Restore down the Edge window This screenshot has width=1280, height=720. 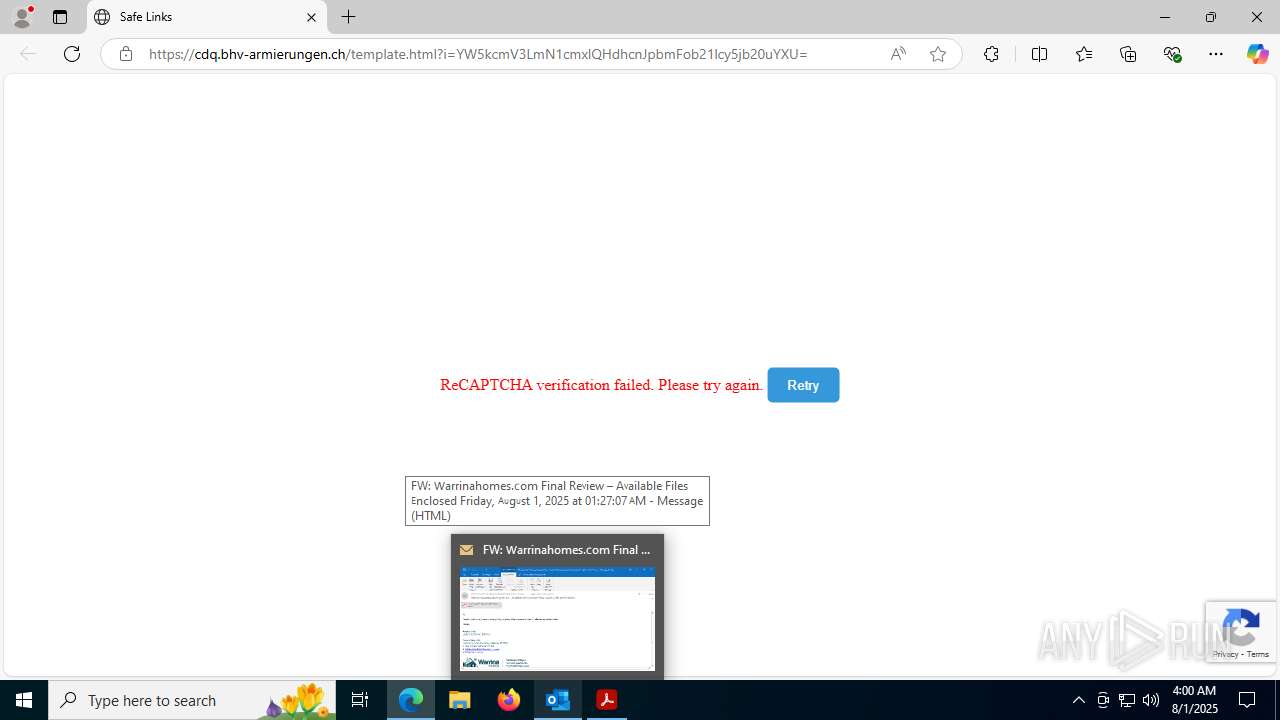1210,17
